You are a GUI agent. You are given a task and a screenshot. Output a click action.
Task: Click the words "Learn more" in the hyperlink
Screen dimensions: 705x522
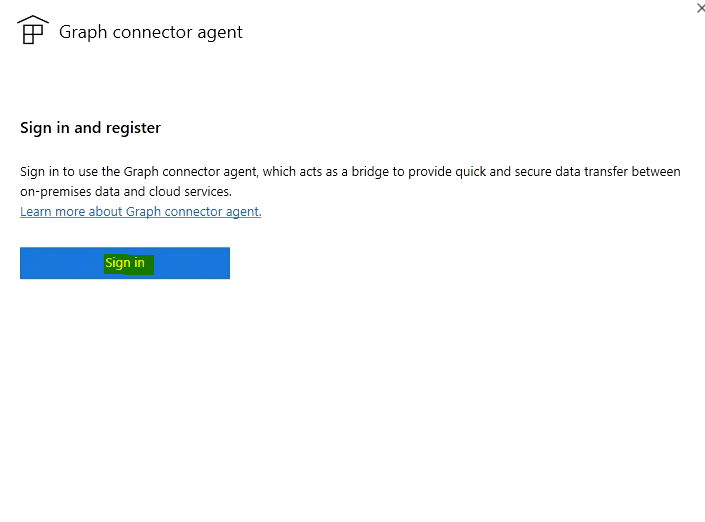(53, 212)
